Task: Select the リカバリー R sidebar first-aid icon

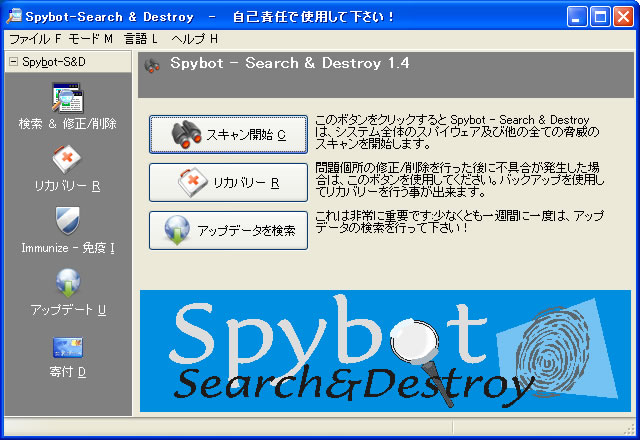Action: tap(67, 159)
